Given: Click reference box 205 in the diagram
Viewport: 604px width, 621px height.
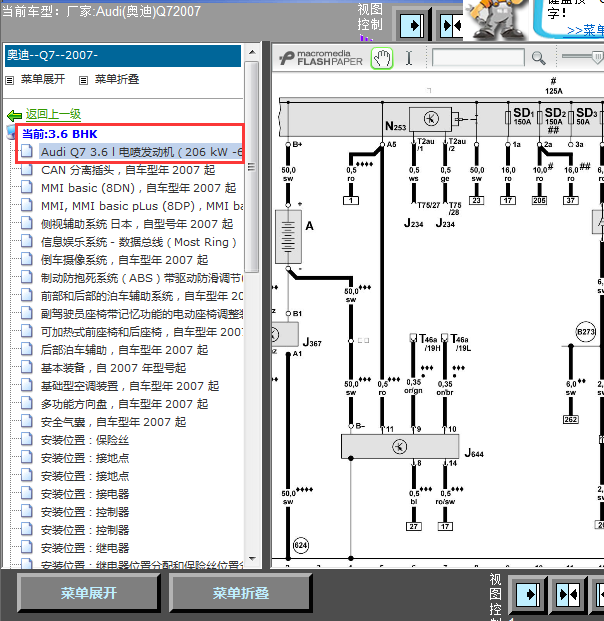Looking at the screenshot, I should 539,200.
